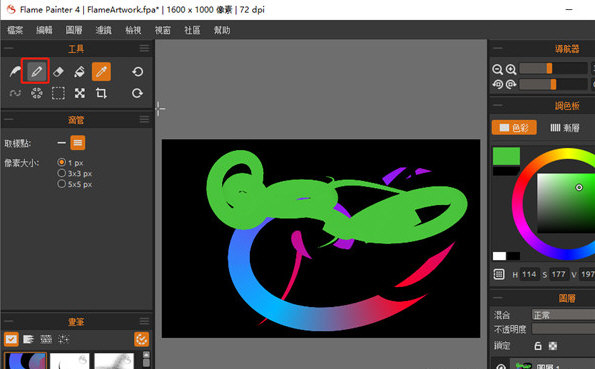Select the fill bucket tool

[79, 71]
